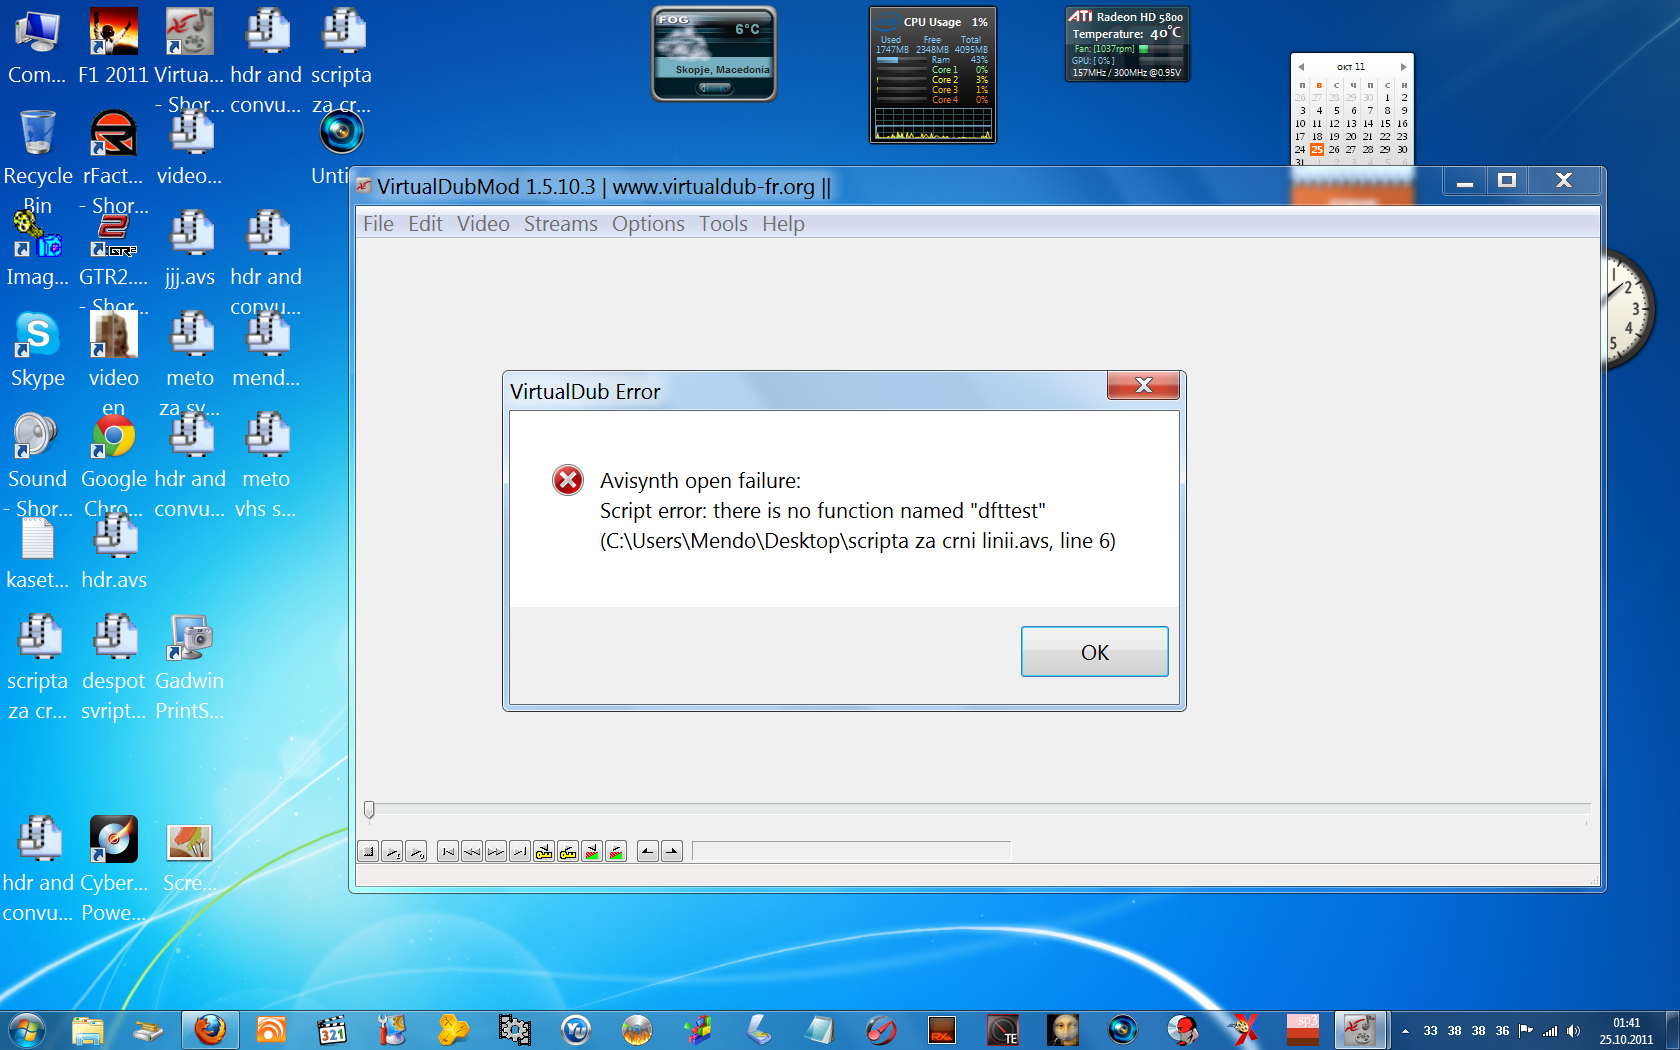Viewport: 1680px width, 1050px height.
Task: Open the Help menu
Action: click(x=783, y=224)
